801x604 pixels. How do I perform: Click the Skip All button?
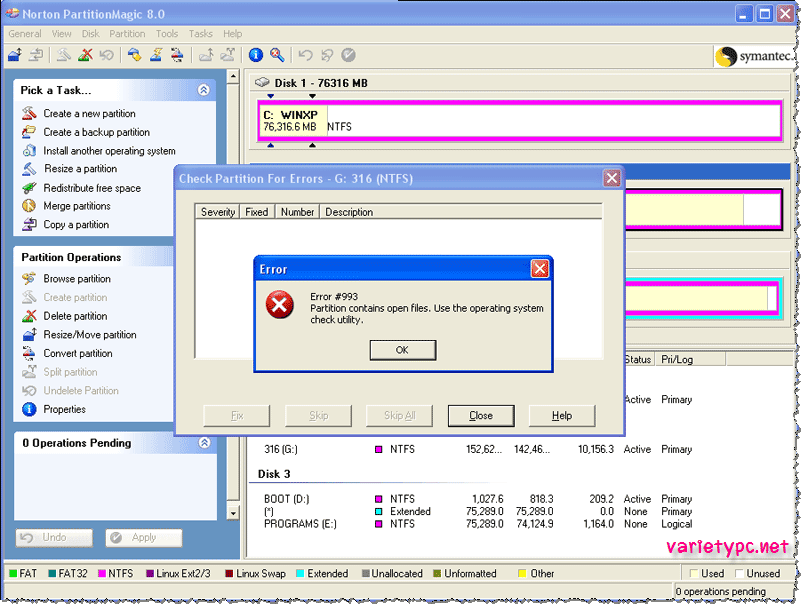[399, 415]
